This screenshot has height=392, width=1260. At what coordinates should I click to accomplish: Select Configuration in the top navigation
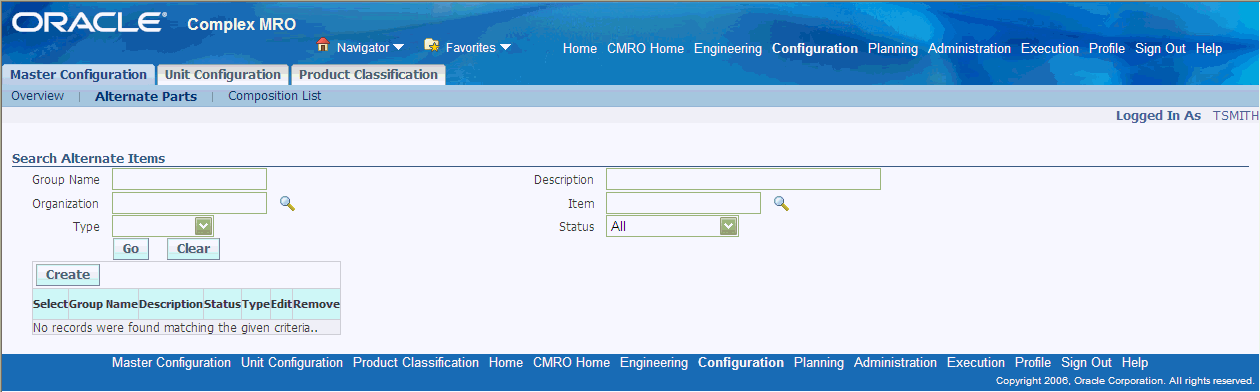click(815, 48)
